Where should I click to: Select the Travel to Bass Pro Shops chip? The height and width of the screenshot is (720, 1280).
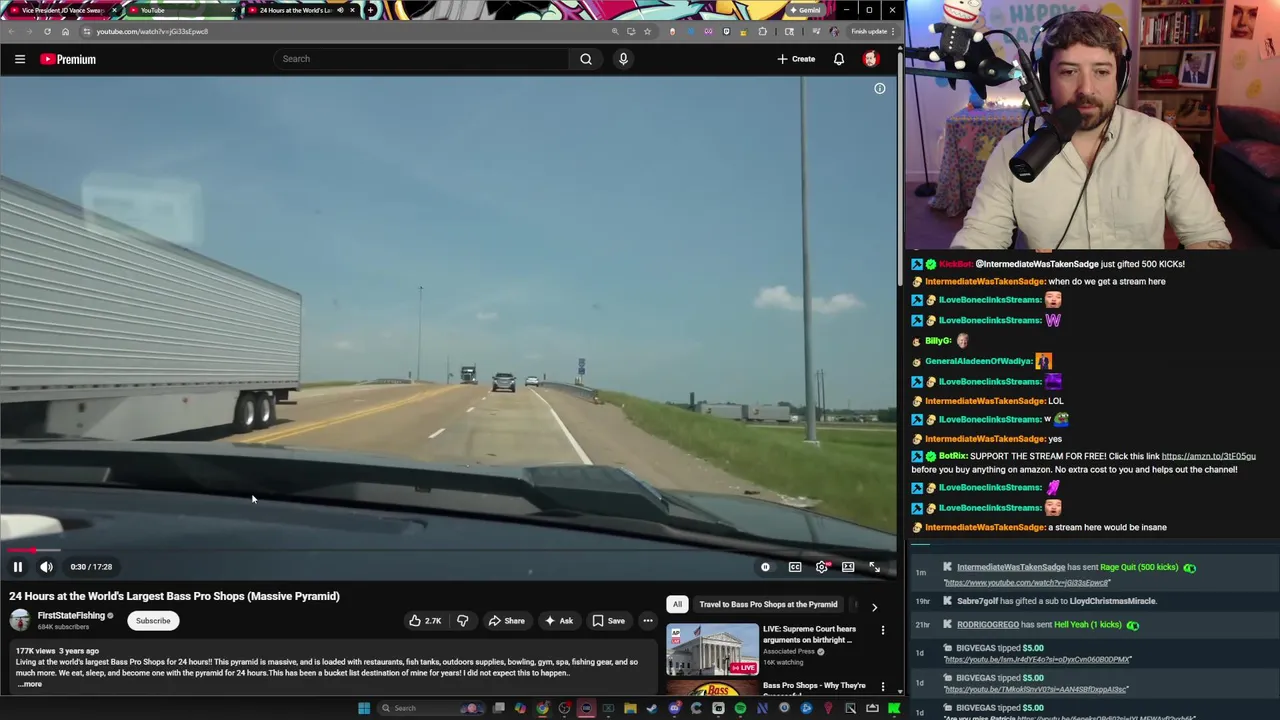(768, 604)
